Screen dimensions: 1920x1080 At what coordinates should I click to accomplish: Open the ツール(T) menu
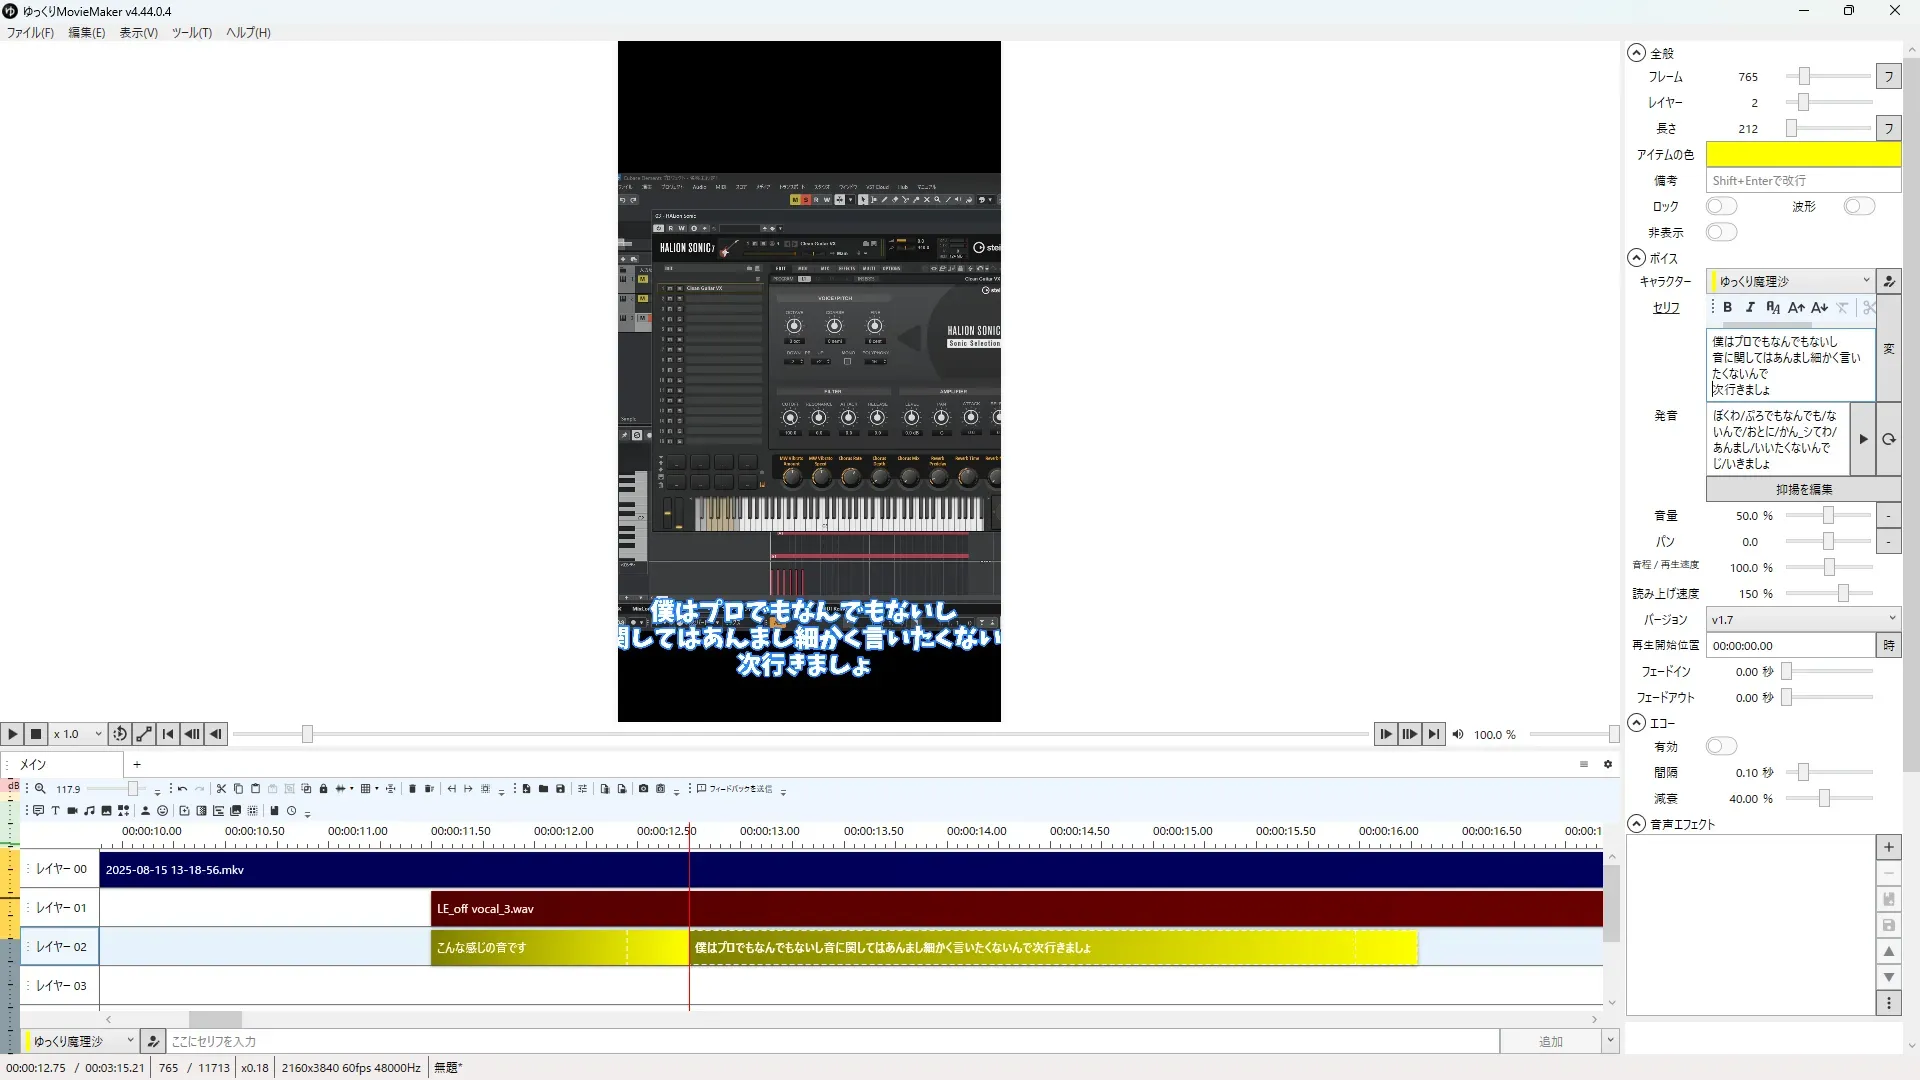point(191,33)
